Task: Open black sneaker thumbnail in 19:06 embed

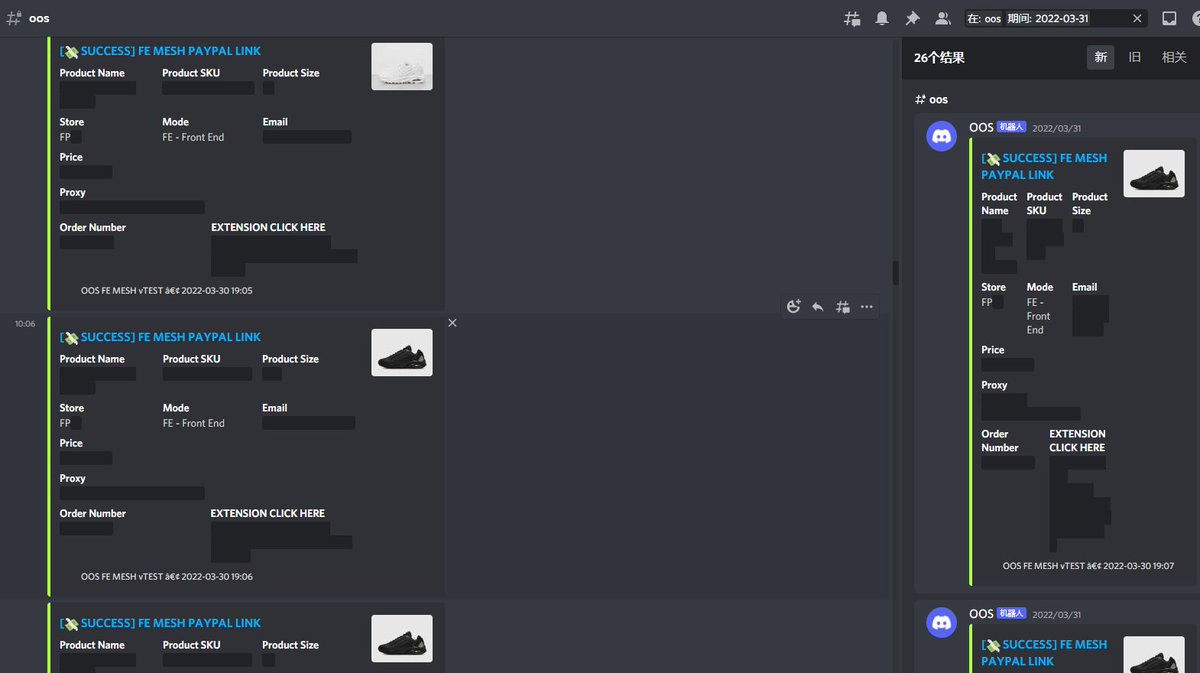Action: click(x=402, y=352)
